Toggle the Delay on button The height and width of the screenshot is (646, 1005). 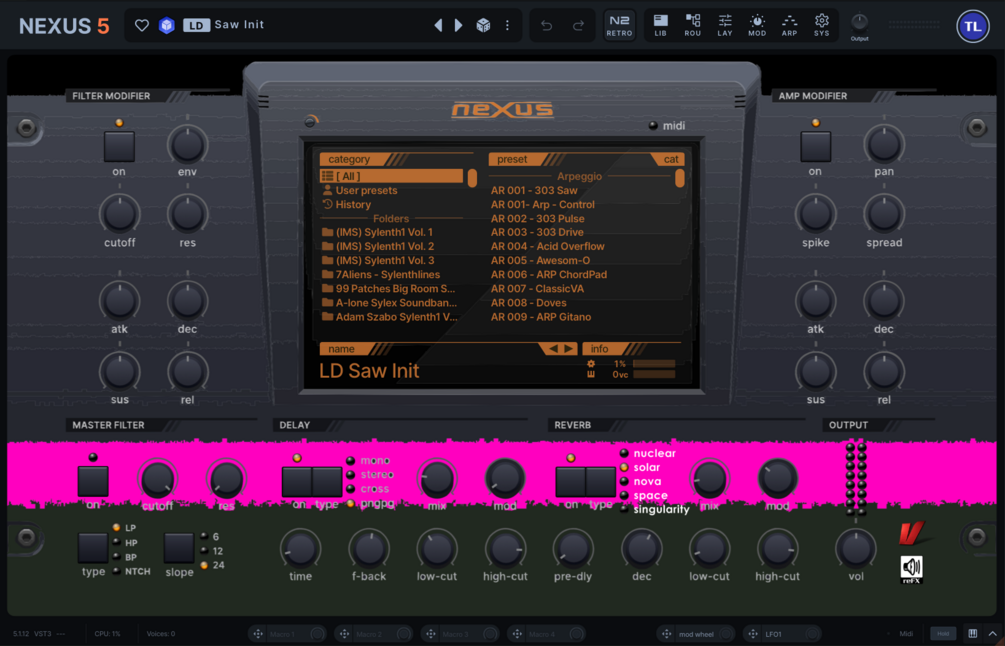tap(297, 482)
